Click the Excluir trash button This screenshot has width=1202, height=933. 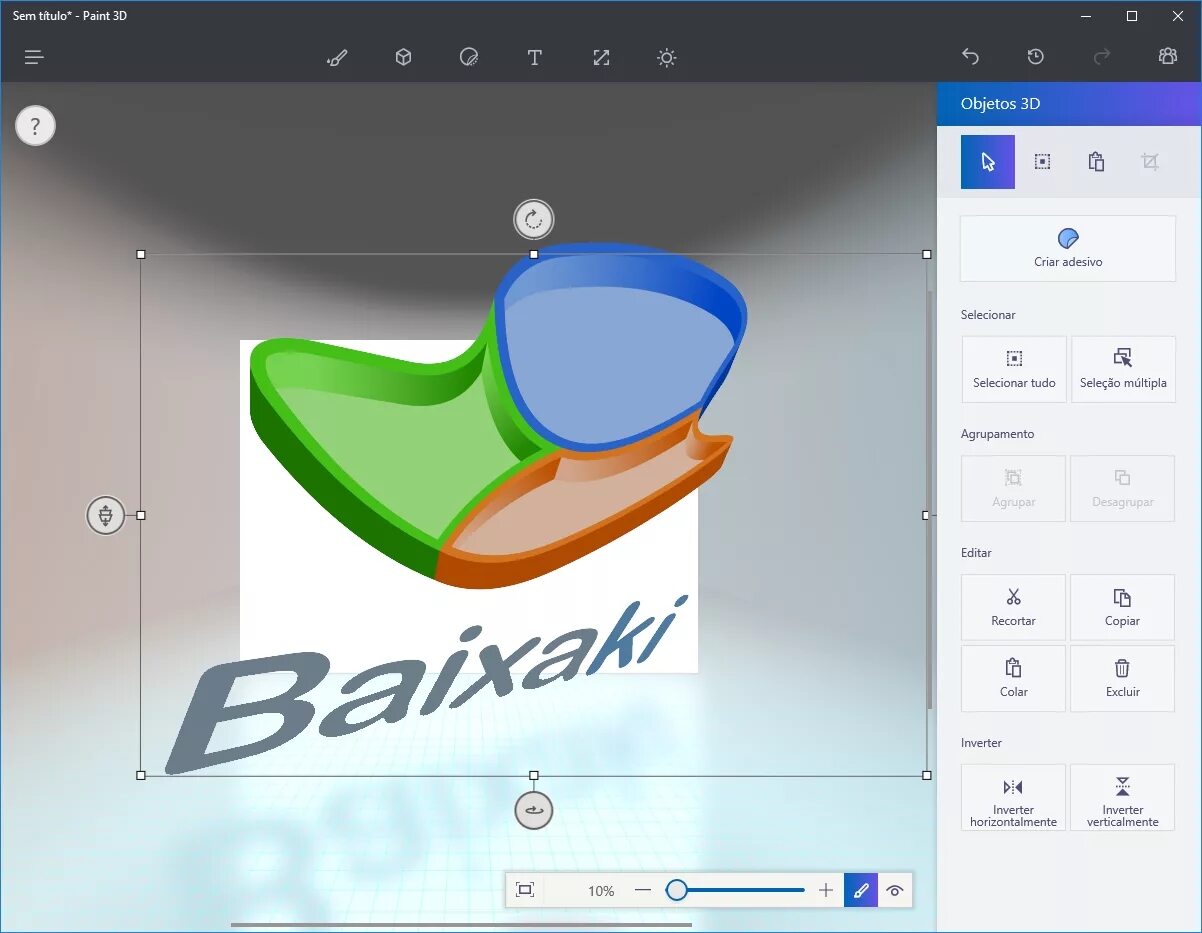[1123, 678]
